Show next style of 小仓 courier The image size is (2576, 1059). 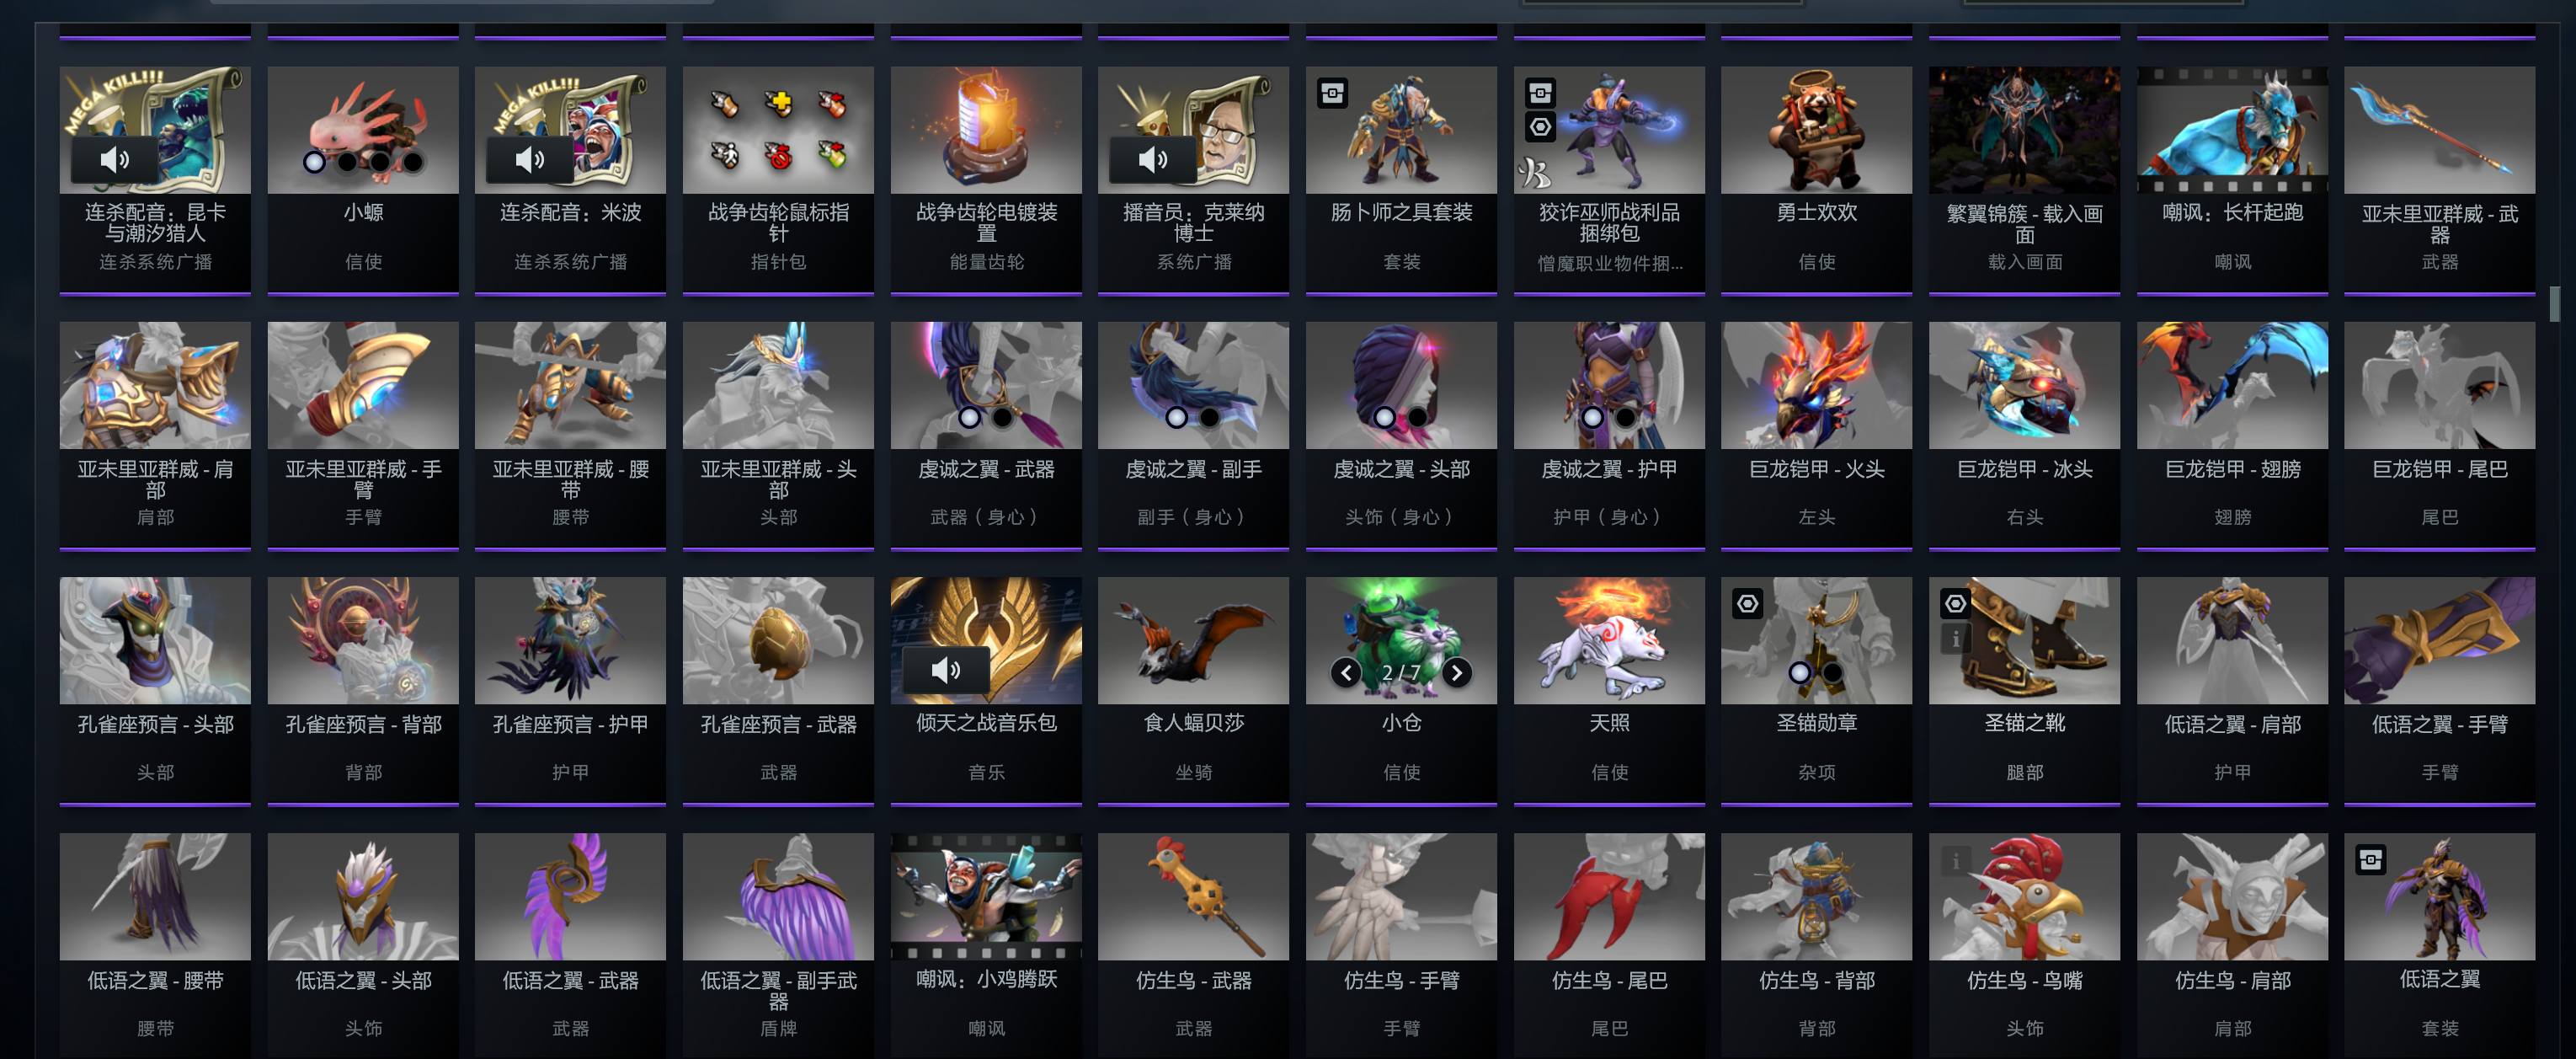[1456, 673]
